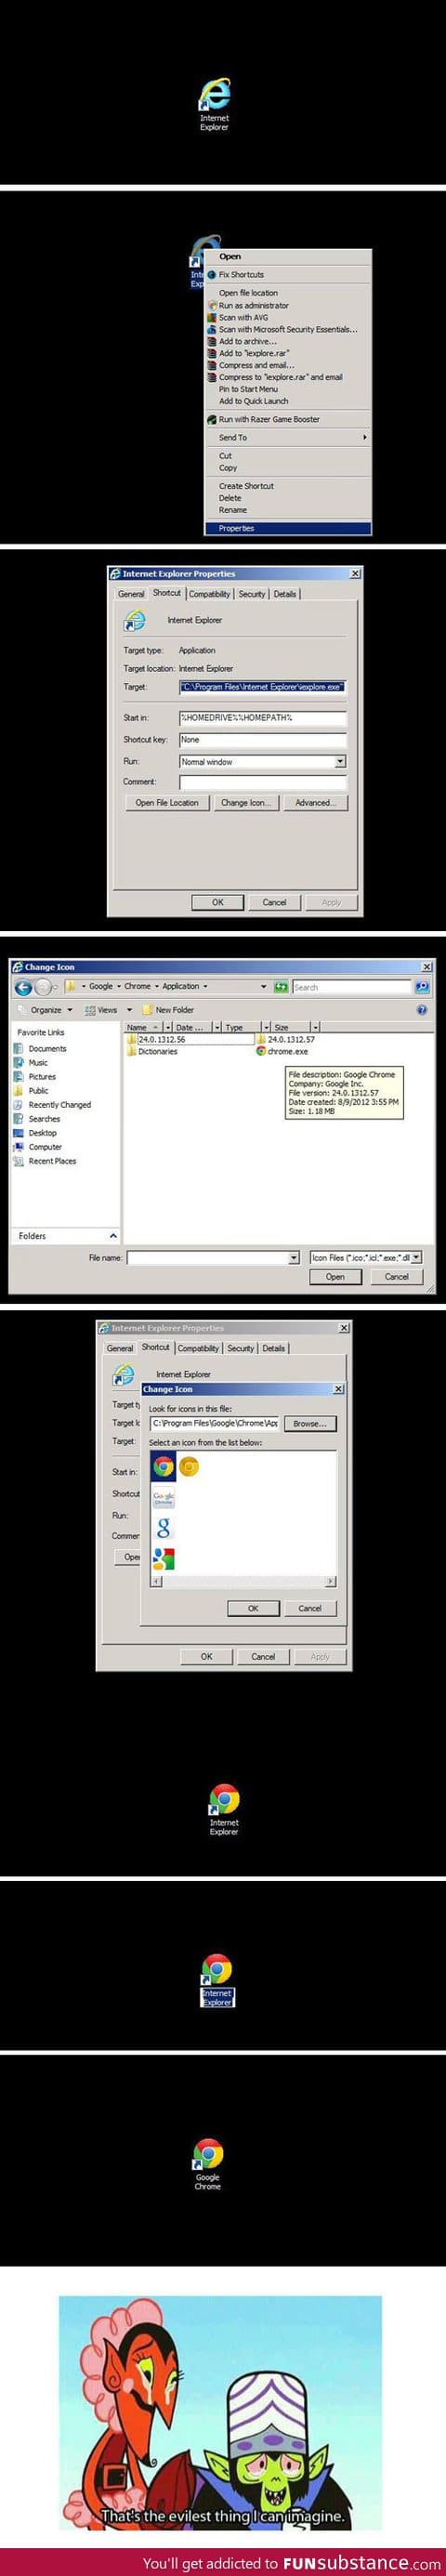Image resolution: width=446 pixels, height=2576 pixels.
Task: Open the 24.0.1312.57 folder
Action: pyautogui.click(x=285, y=1039)
